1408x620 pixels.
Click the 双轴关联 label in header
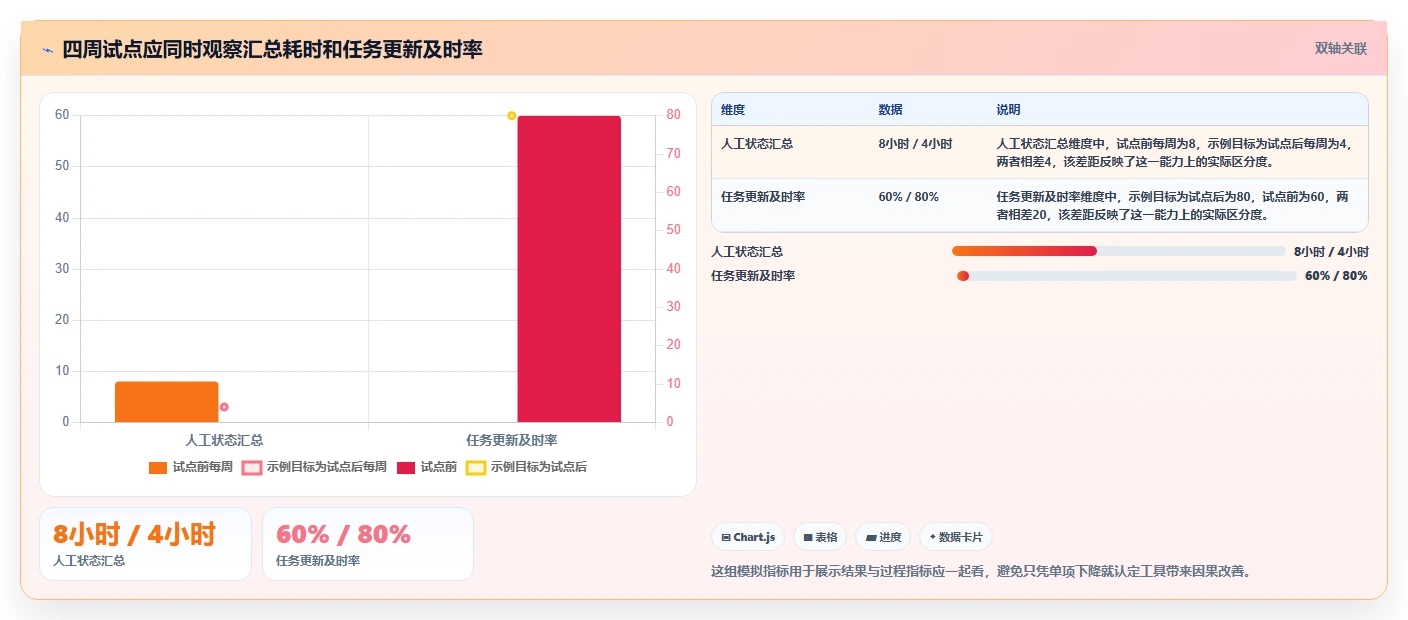(x=1340, y=49)
